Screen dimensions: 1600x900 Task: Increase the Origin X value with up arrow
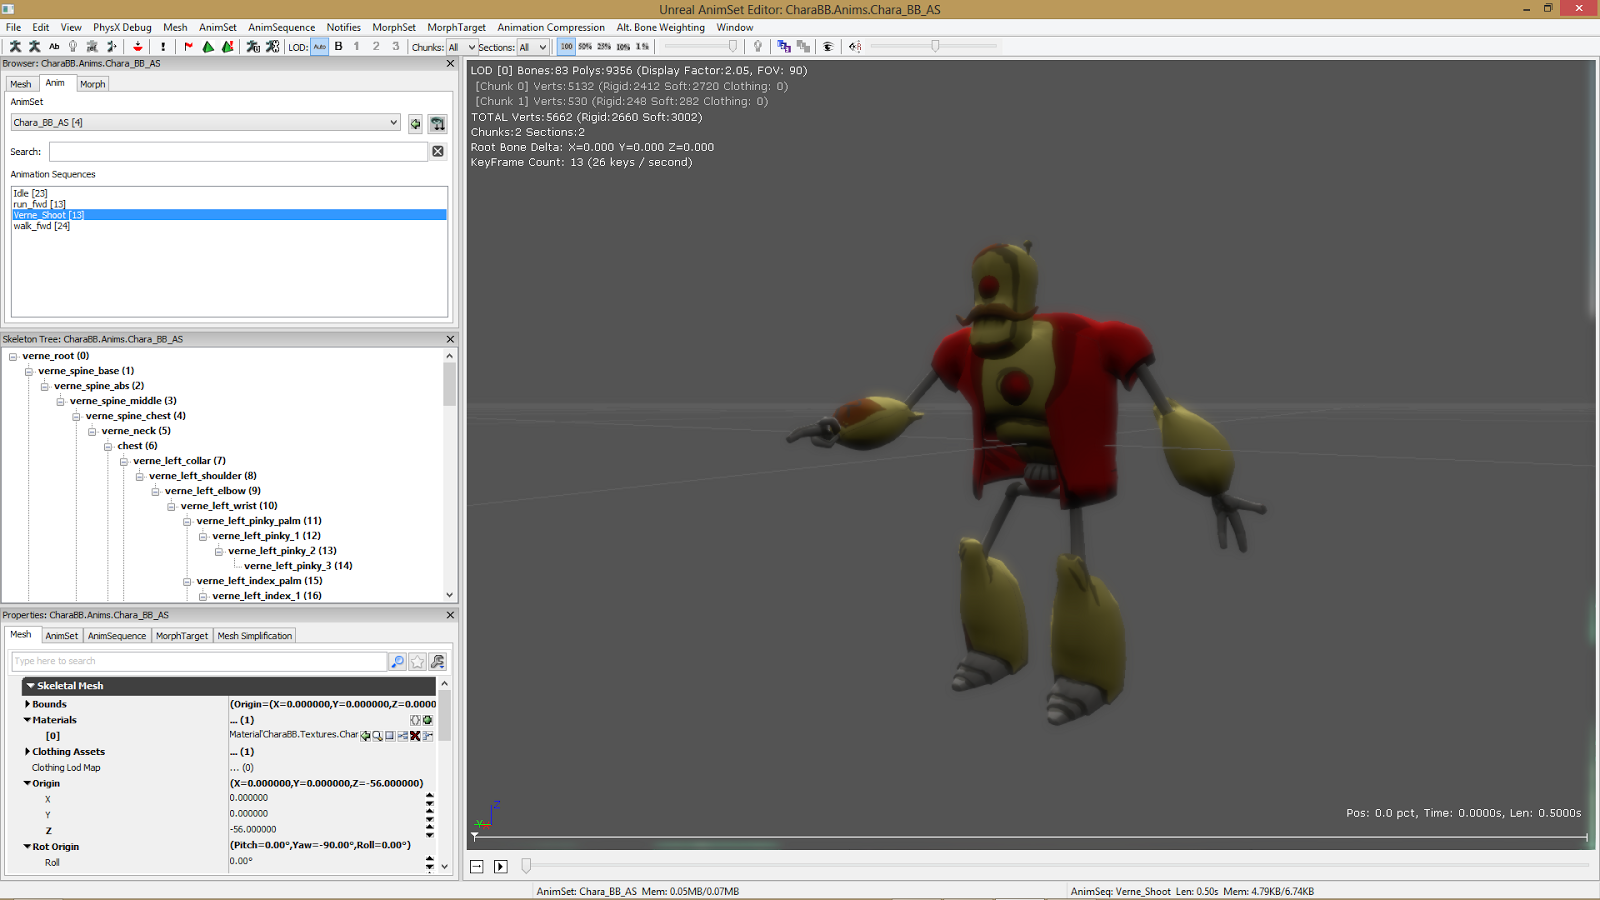point(430,795)
